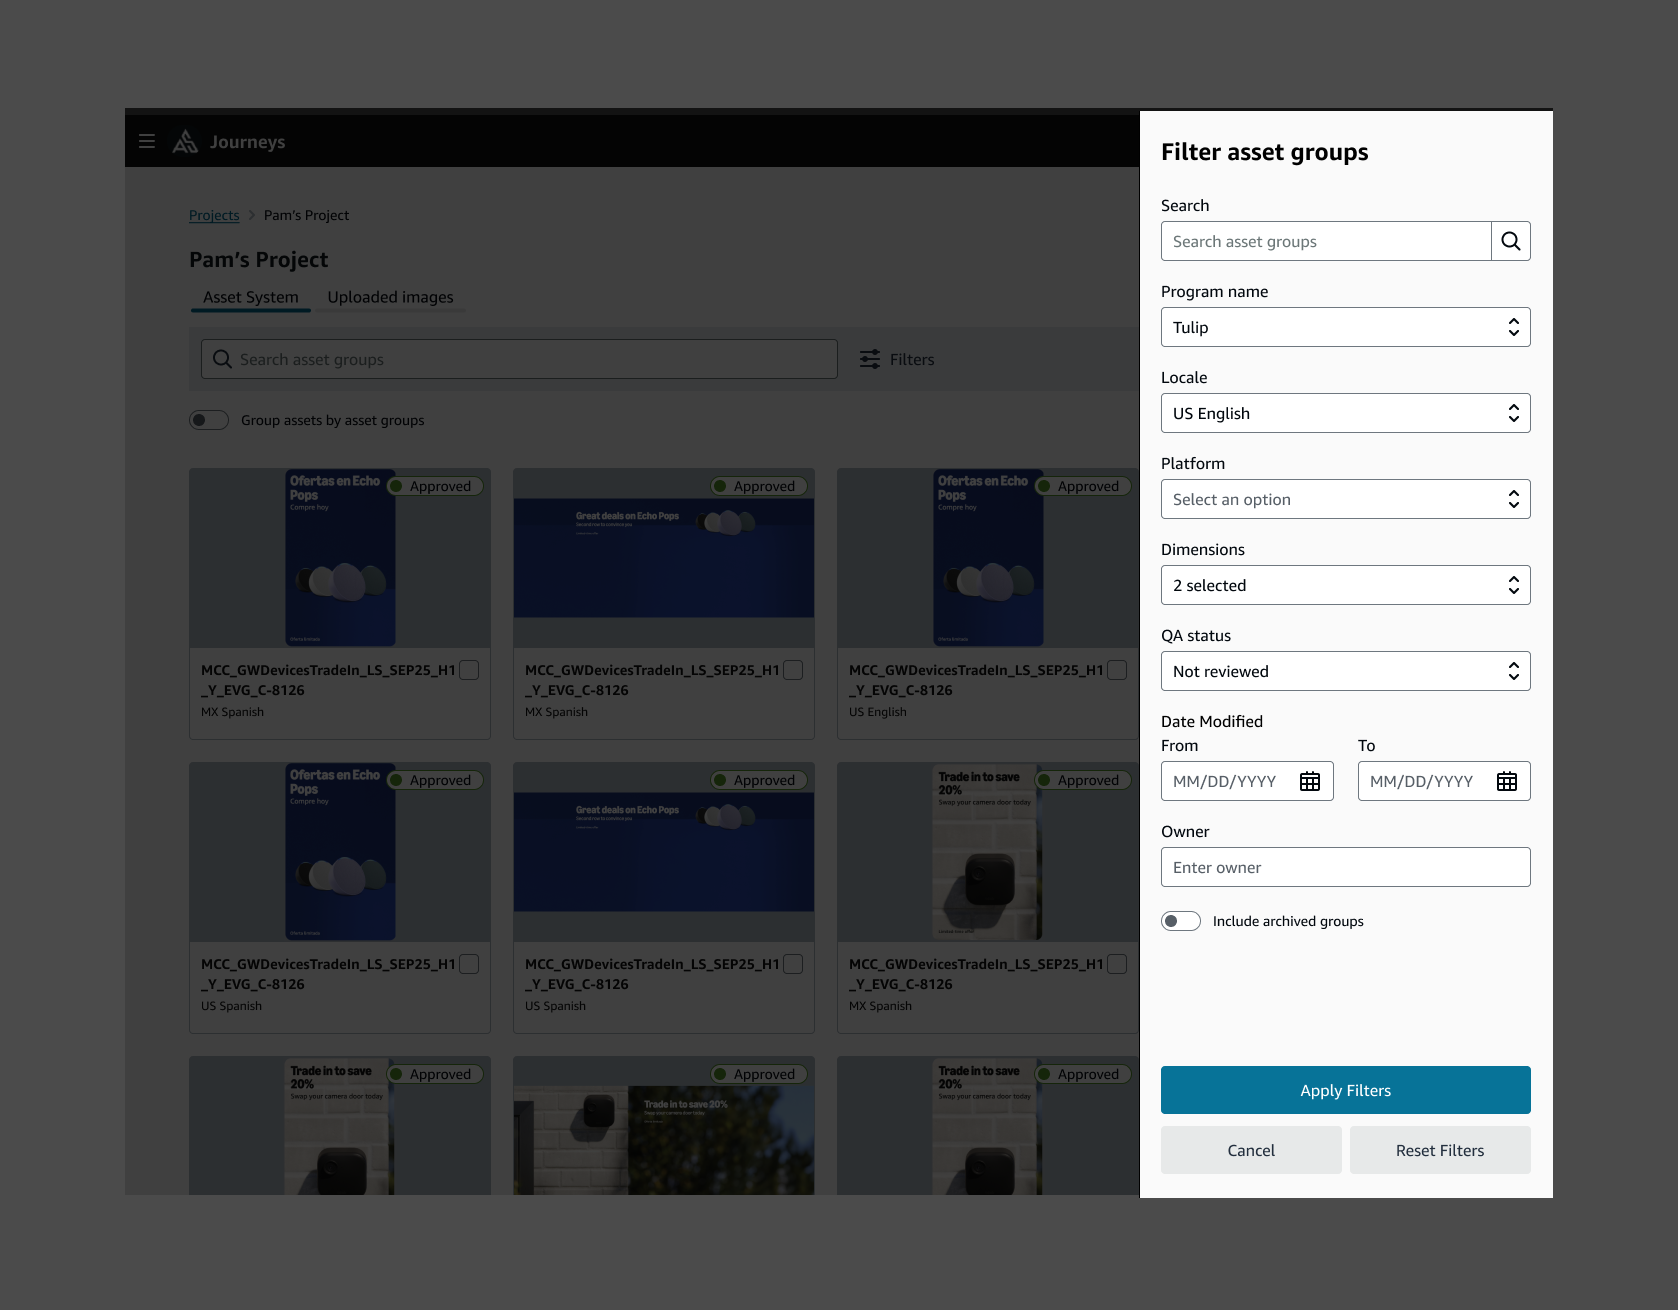
Task: Click the Search asset groups field in filter panel
Action: (x=1326, y=241)
